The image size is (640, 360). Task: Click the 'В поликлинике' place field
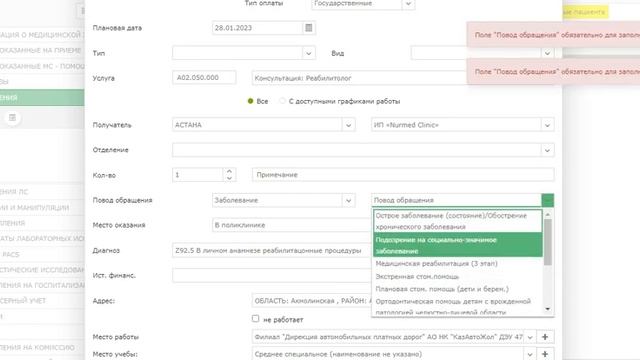[291, 225]
